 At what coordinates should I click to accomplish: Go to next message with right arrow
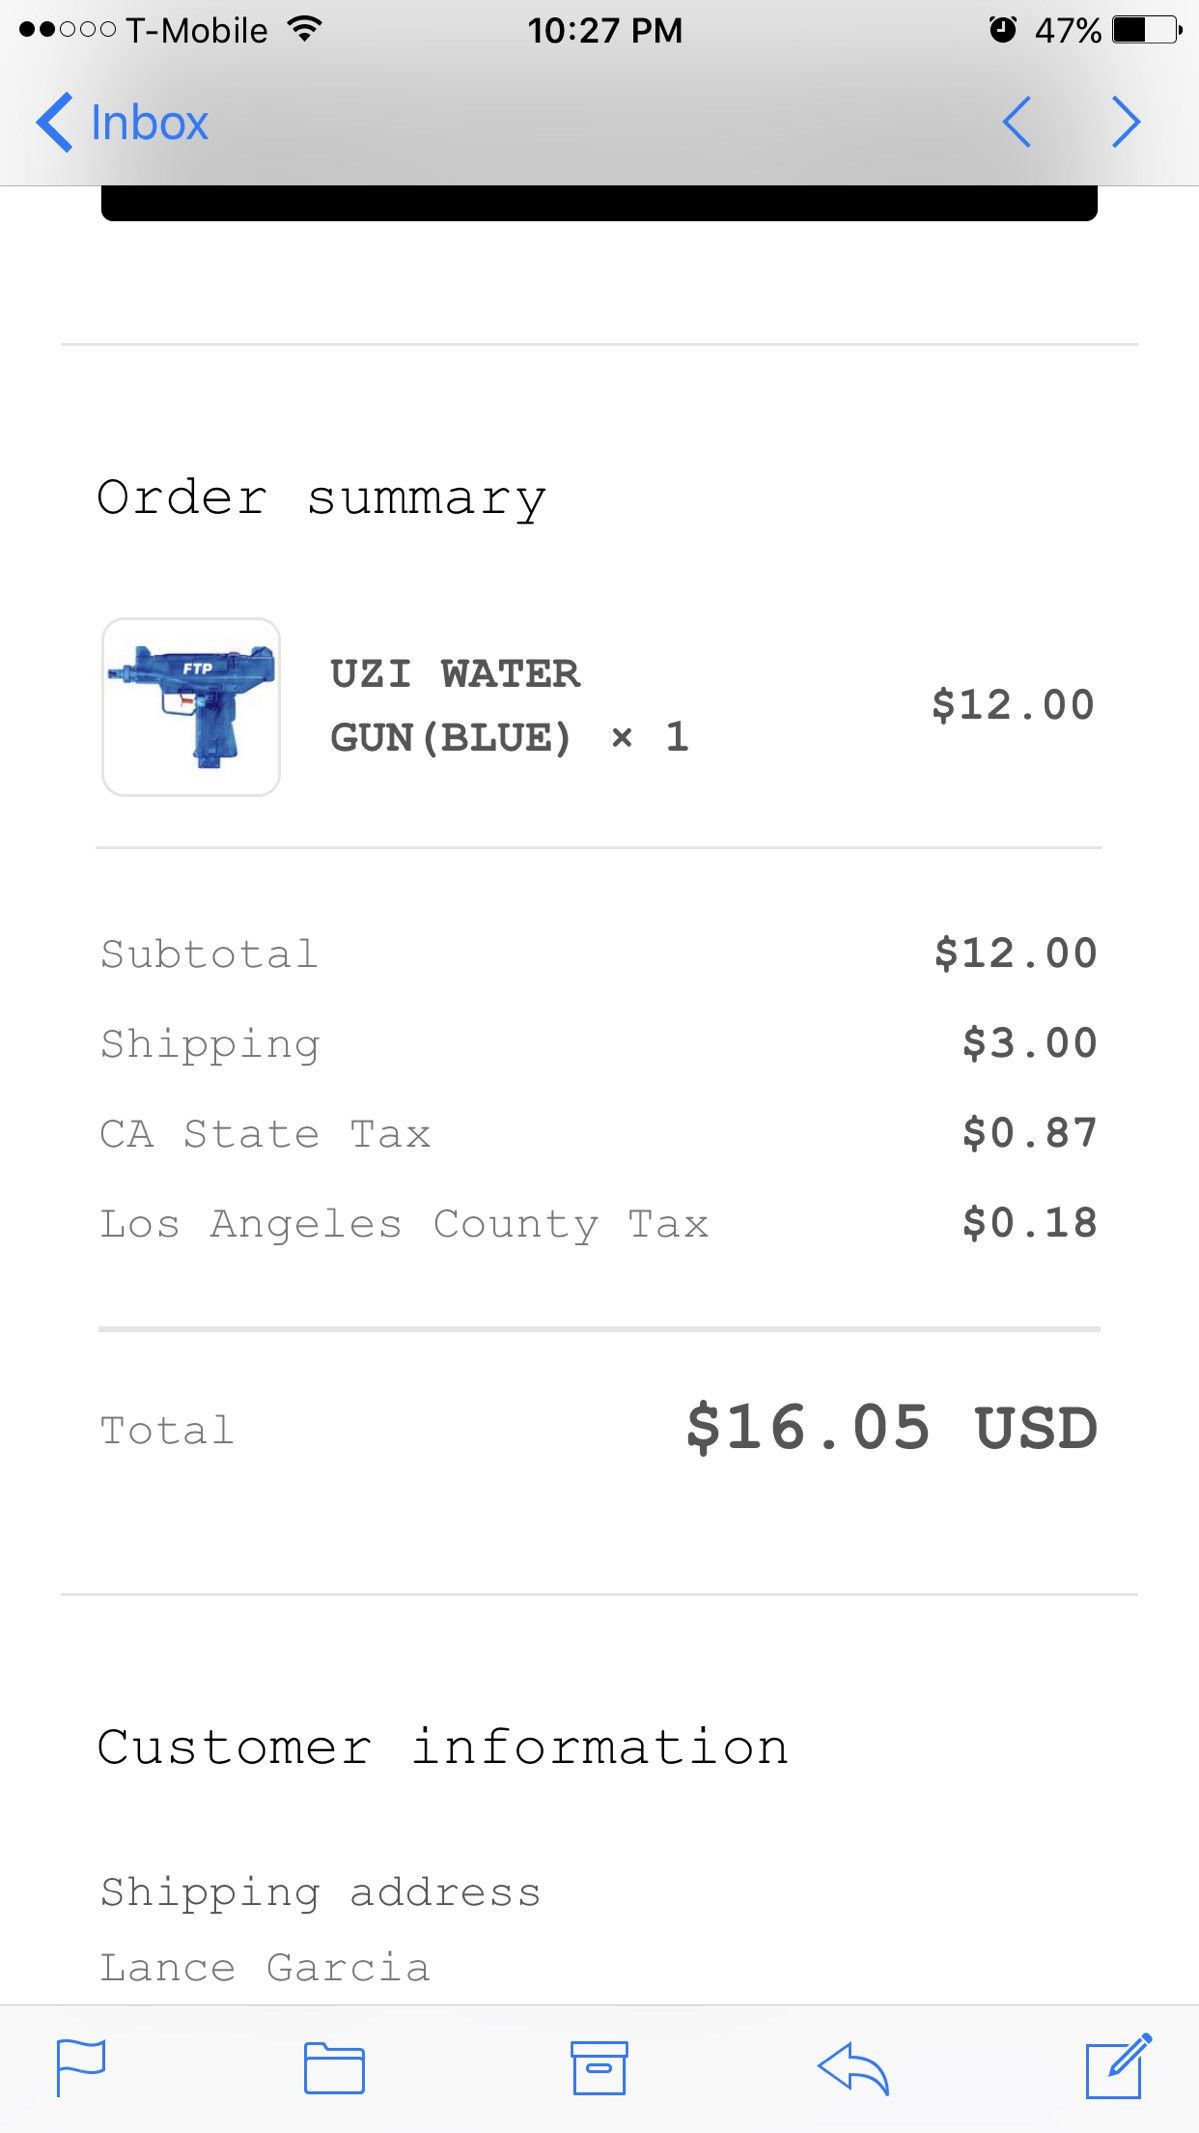pos(1126,123)
